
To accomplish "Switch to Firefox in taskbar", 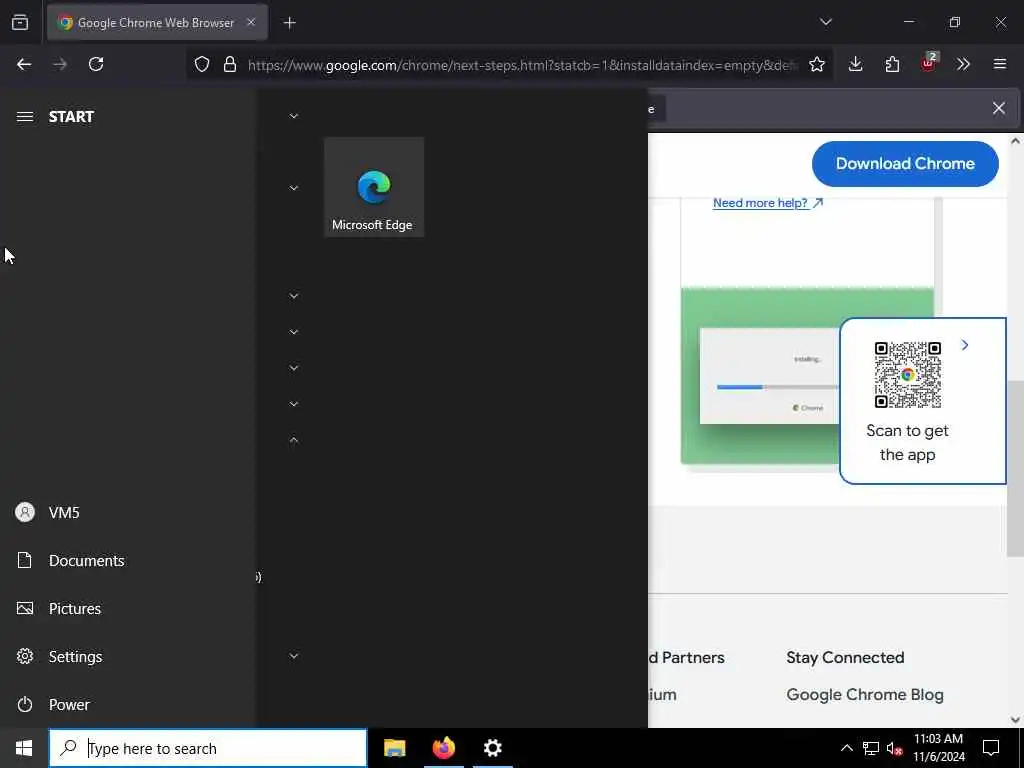I will pos(443,748).
